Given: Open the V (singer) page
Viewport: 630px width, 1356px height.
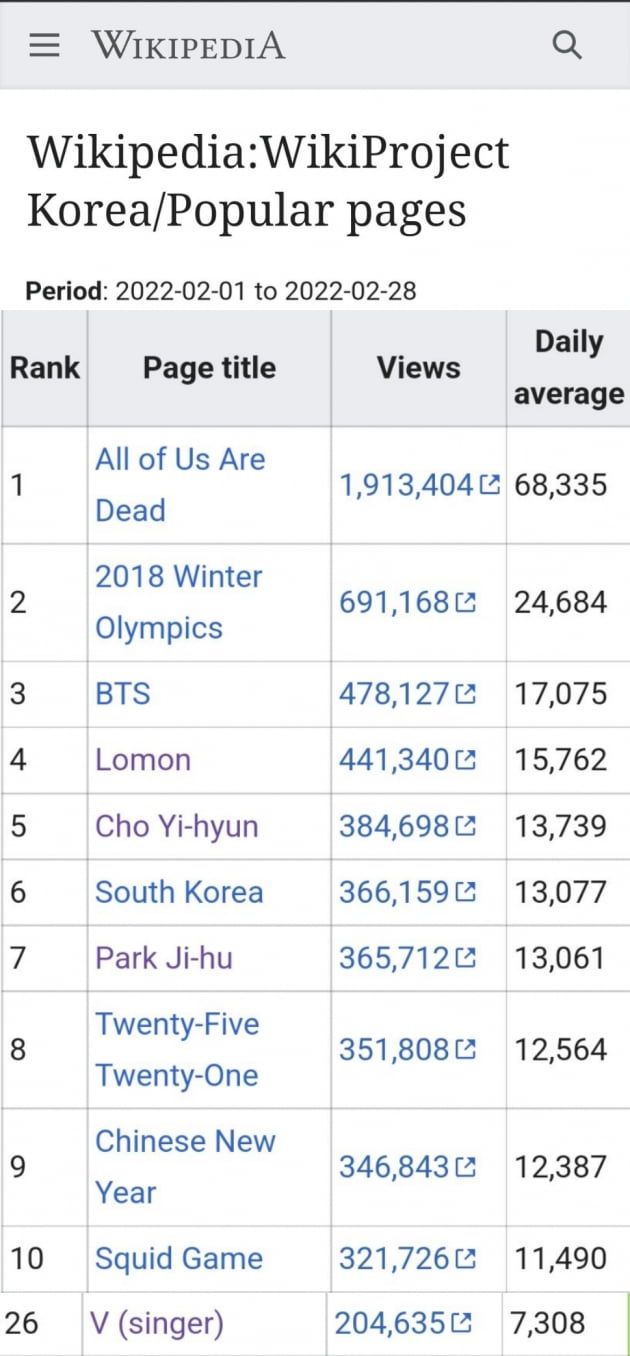Looking at the screenshot, I should [156, 1324].
